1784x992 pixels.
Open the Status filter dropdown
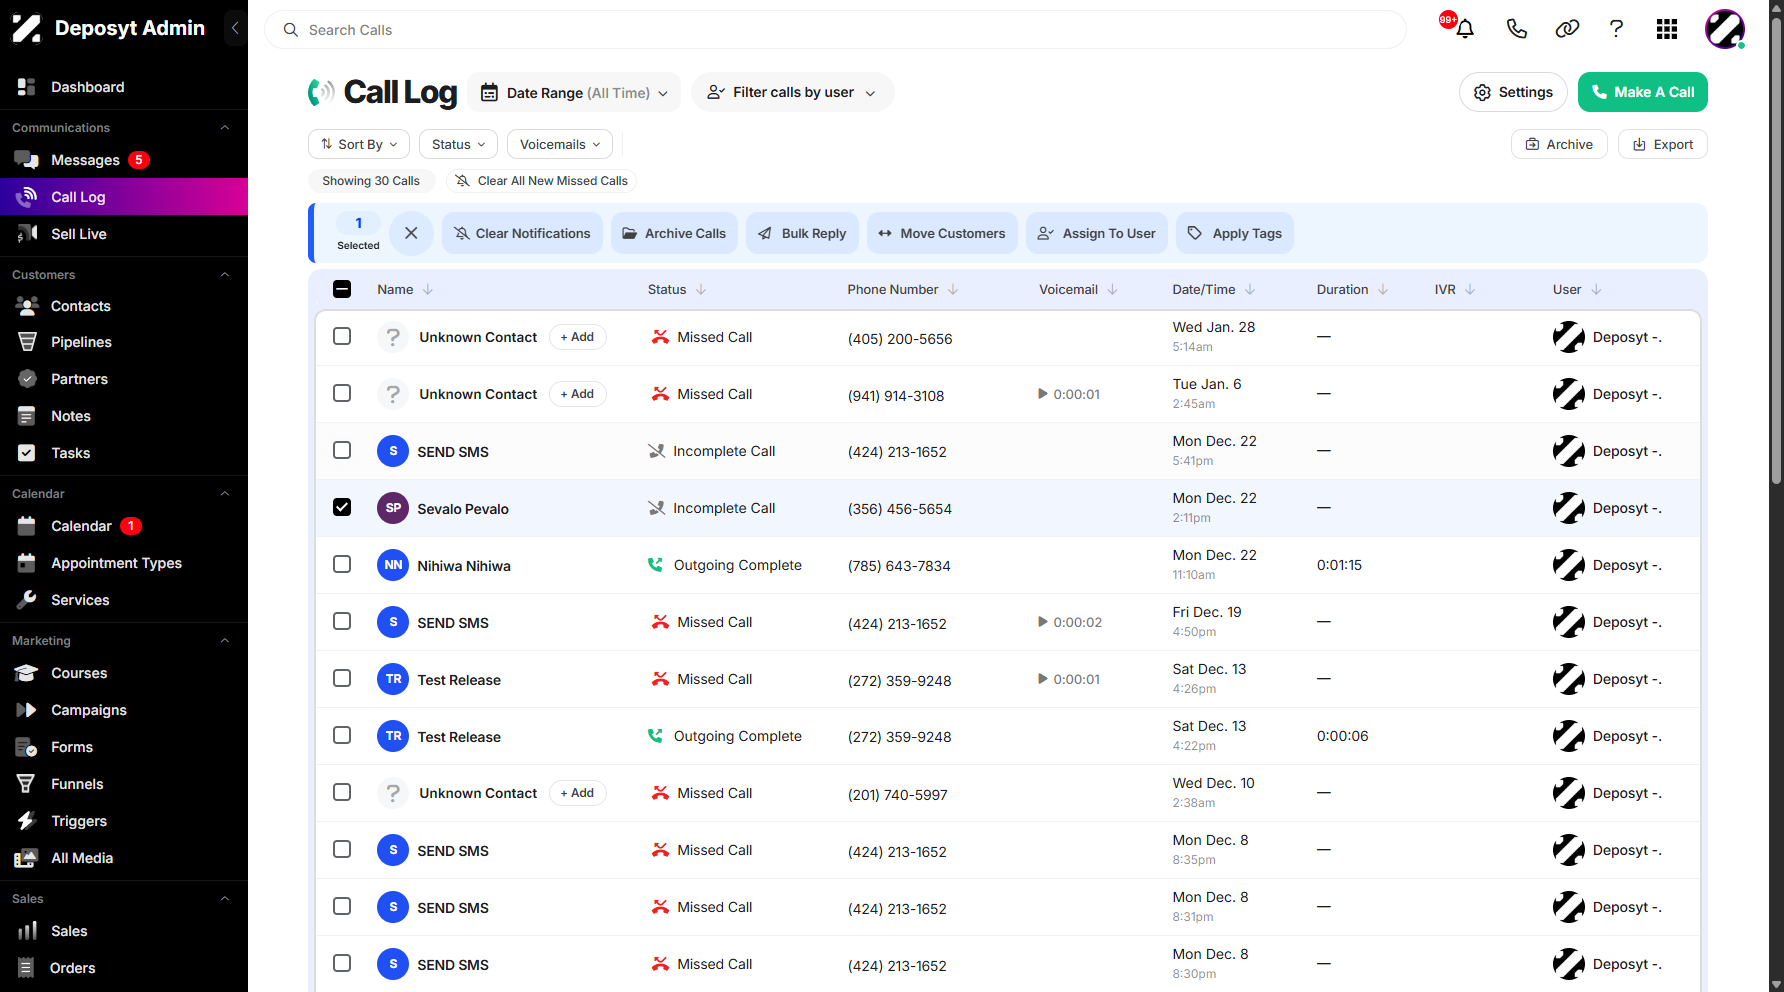pyautogui.click(x=458, y=144)
